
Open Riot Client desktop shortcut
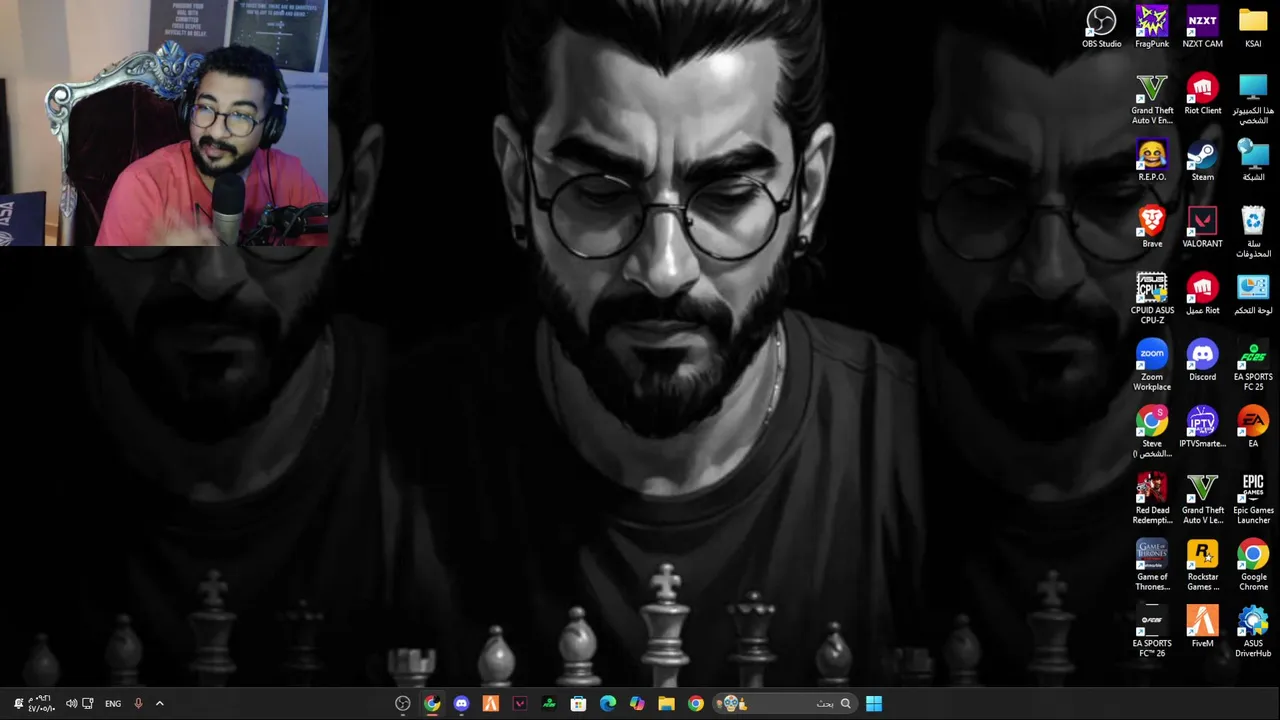coord(1202,94)
